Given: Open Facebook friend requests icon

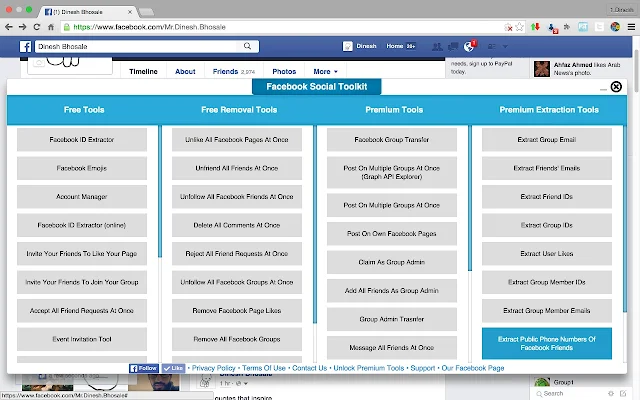Looking at the screenshot, I should click(x=437, y=47).
